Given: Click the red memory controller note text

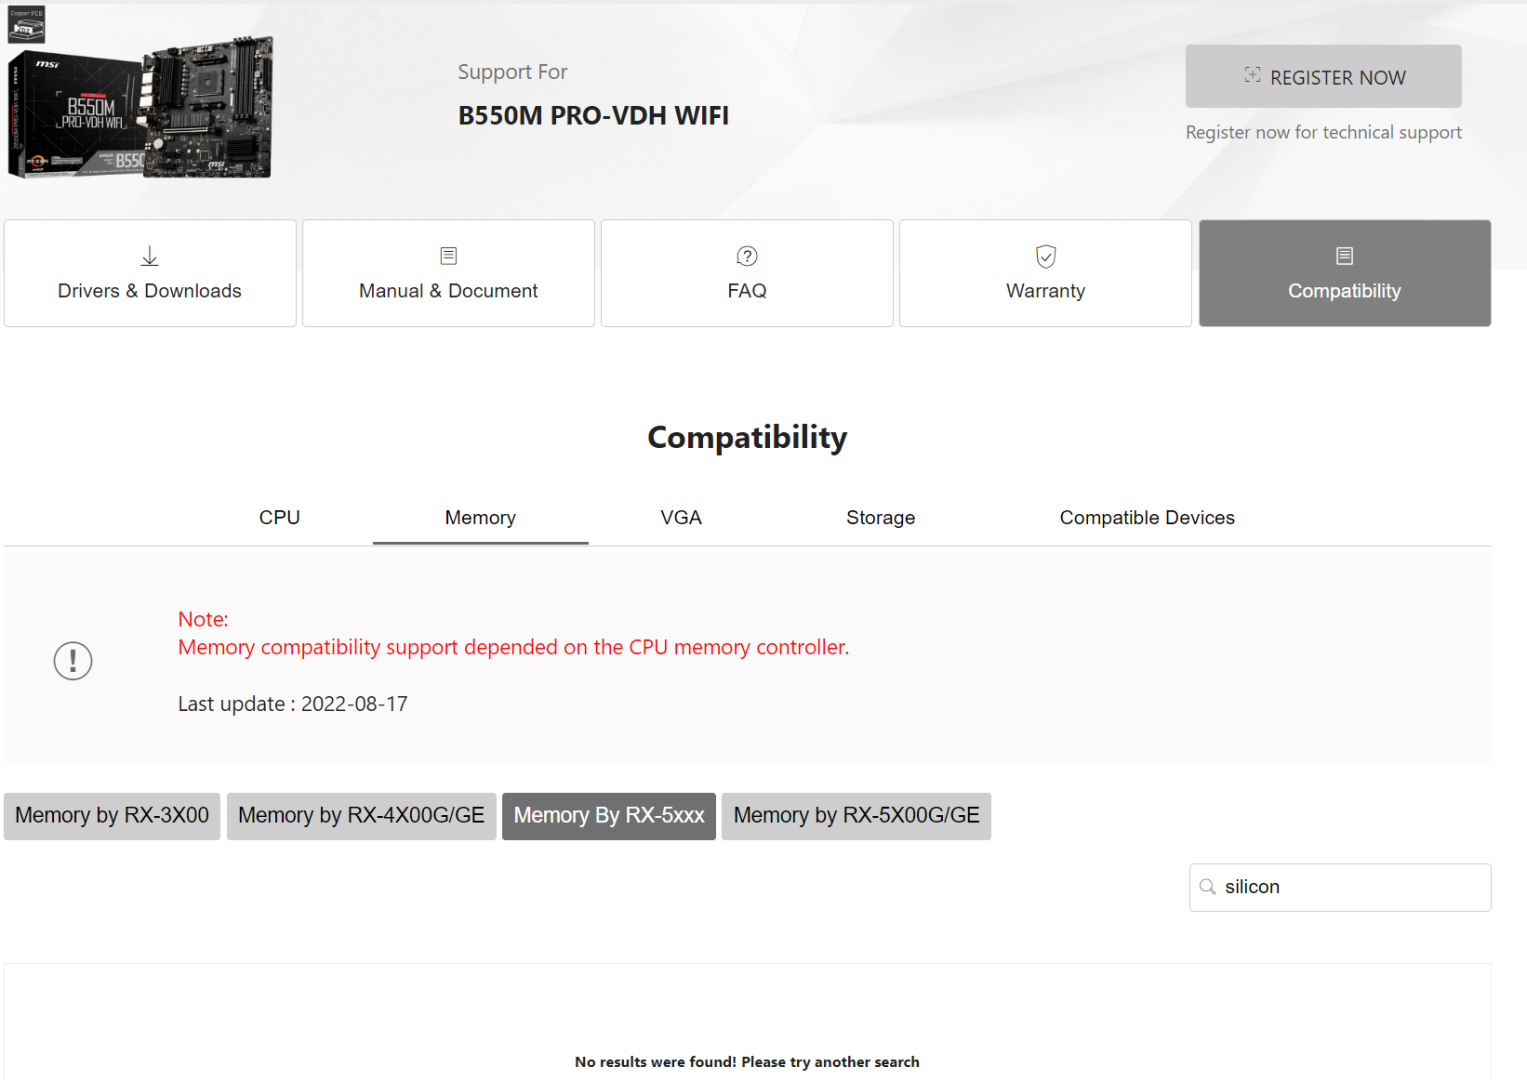Looking at the screenshot, I should [x=514, y=647].
